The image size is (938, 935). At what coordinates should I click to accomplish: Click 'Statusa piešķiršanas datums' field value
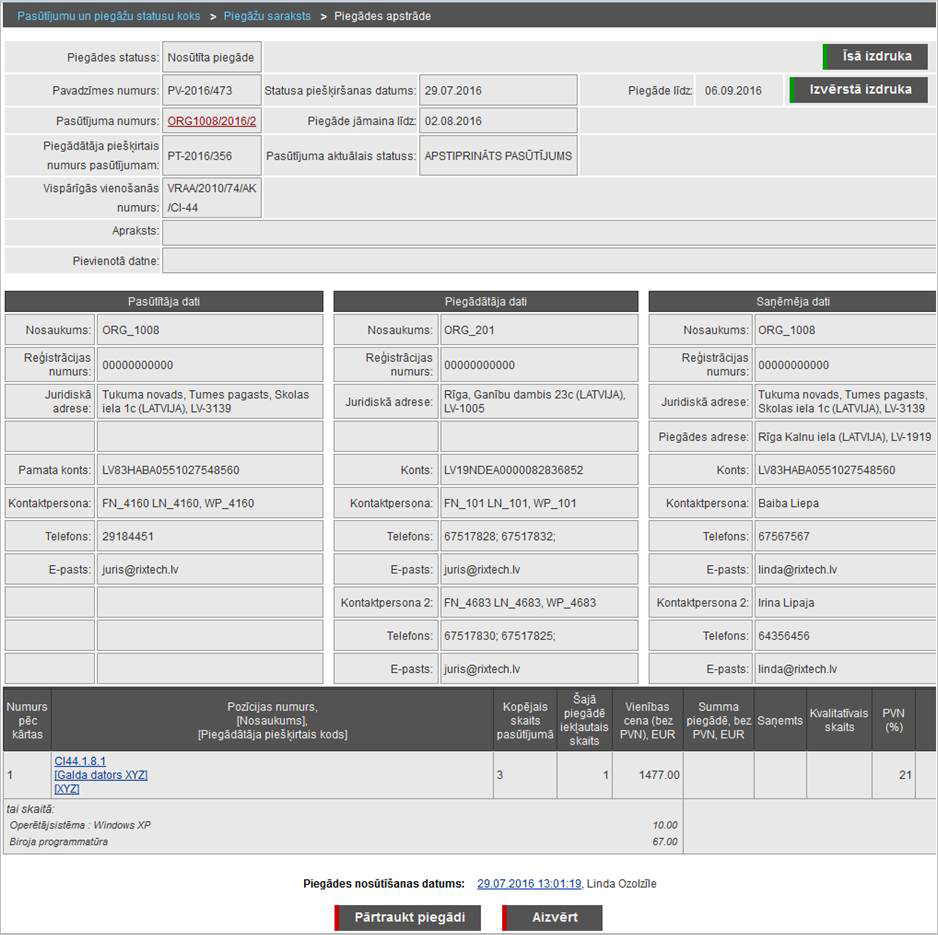pyautogui.click(x=498, y=91)
